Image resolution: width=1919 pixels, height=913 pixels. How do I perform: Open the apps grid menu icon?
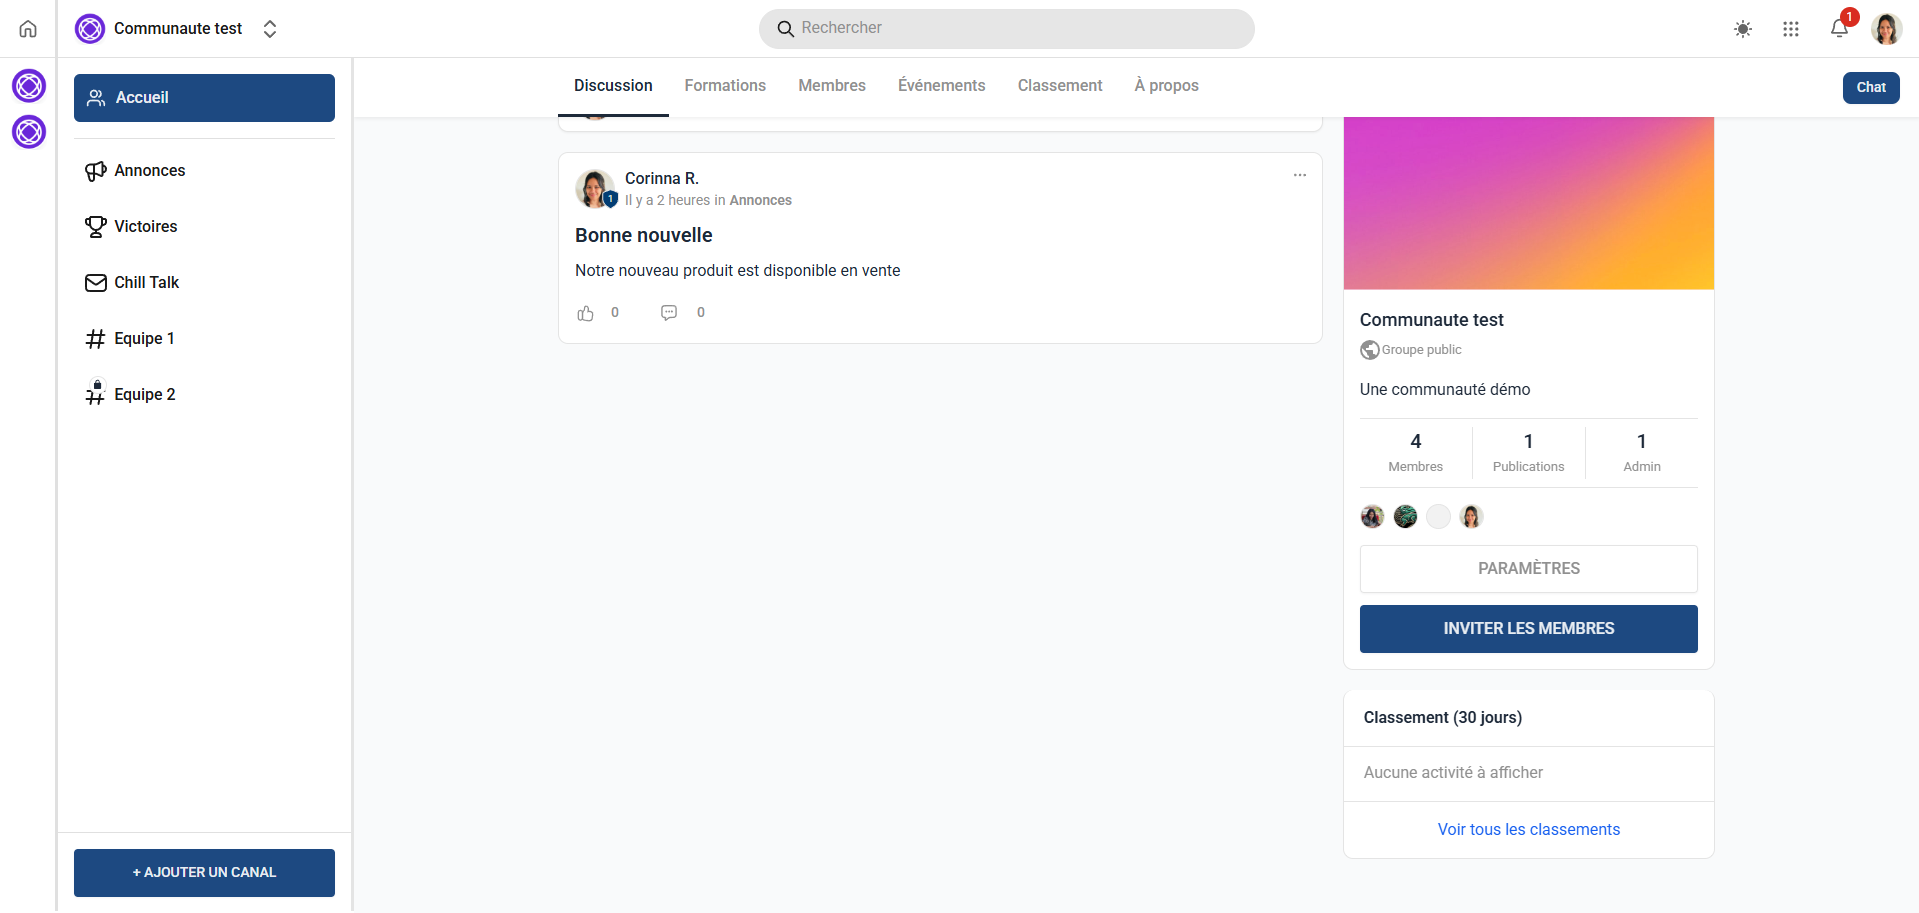(1791, 29)
